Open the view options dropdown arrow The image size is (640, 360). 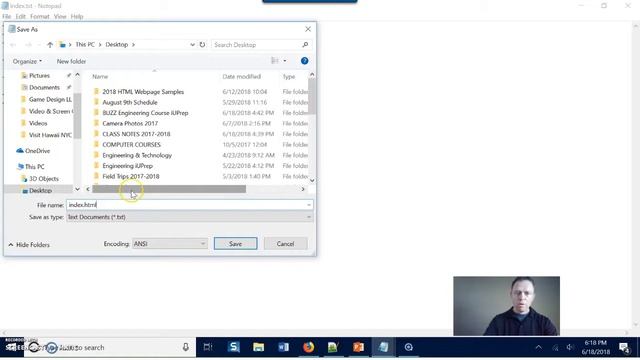click(x=284, y=61)
